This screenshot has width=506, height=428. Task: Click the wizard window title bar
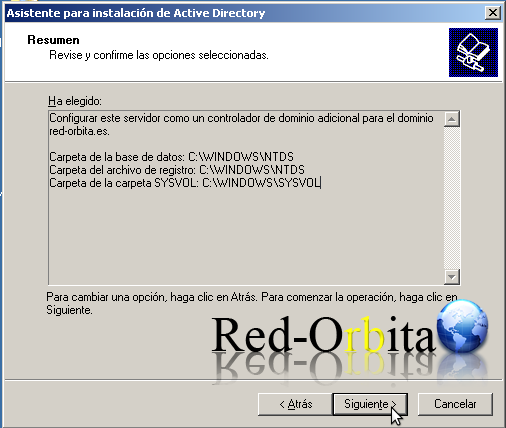[245, 13]
